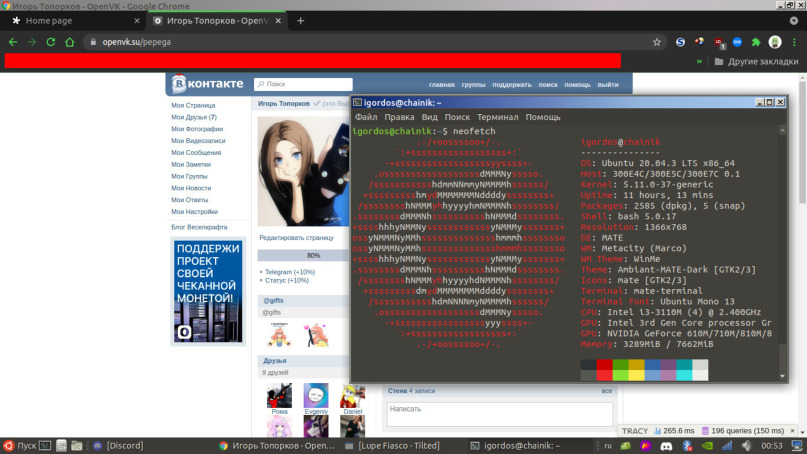Click the browser reload button

click(50, 42)
